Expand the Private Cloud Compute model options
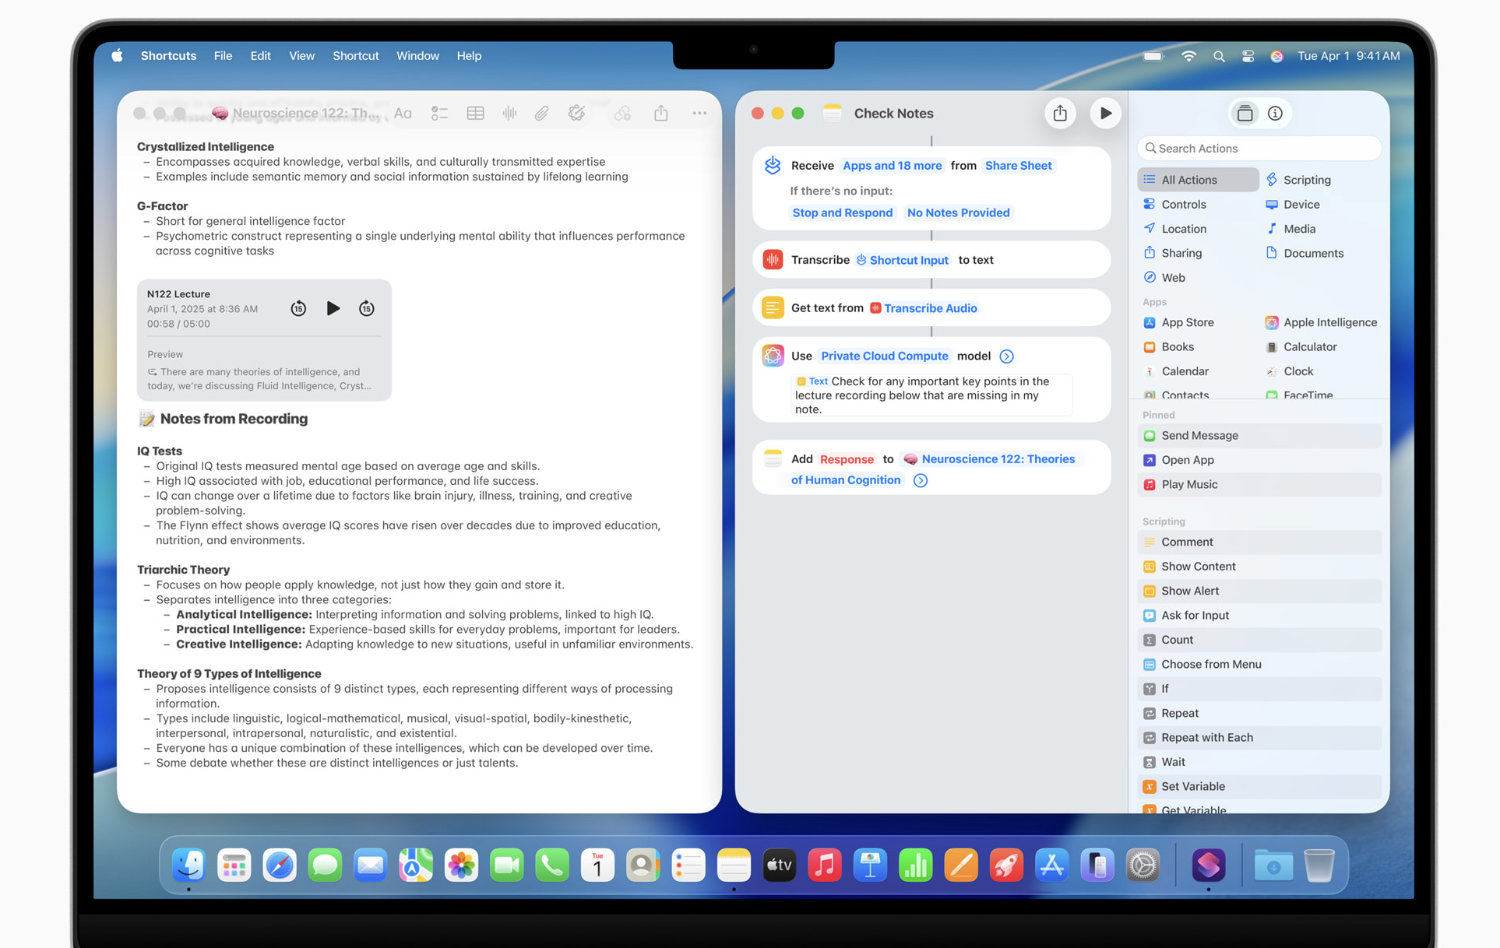Image resolution: width=1500 pixels, height=948 pixels. tap(1007, 356)
